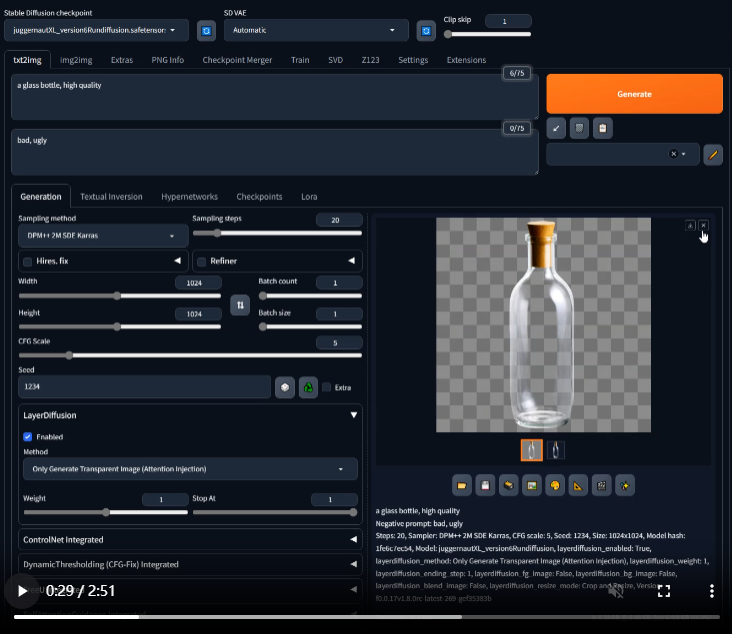The width and height of the screenshot is (732, 634).
Task: Click the Width value number field
Action: tap(198, 283)
